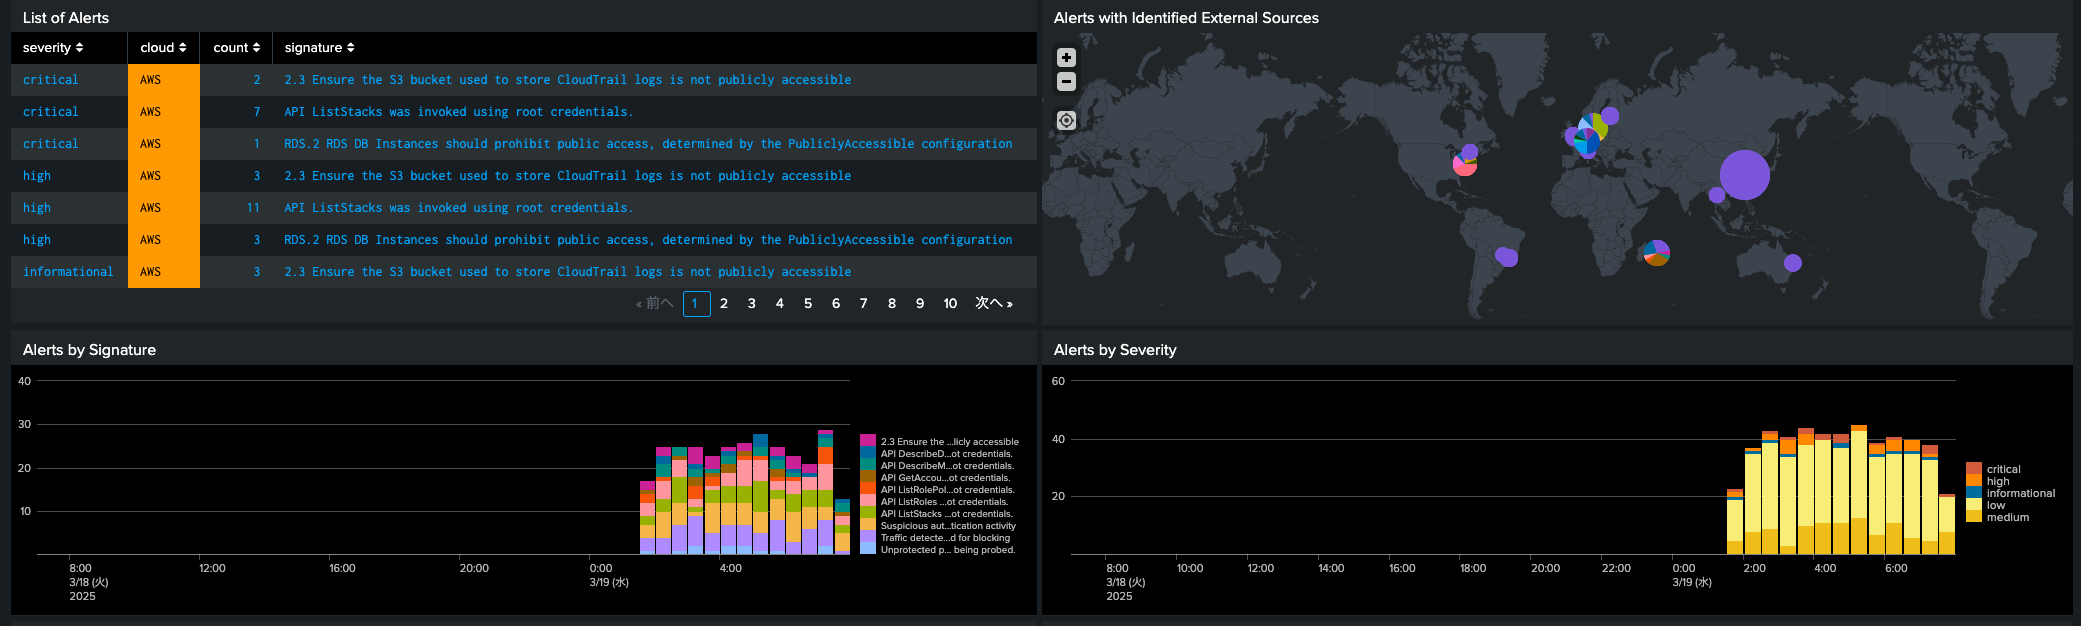Viewport: 2081px width, 626px height.
Task: Click the purple dot over Australia
Action: pos(1792,263)
